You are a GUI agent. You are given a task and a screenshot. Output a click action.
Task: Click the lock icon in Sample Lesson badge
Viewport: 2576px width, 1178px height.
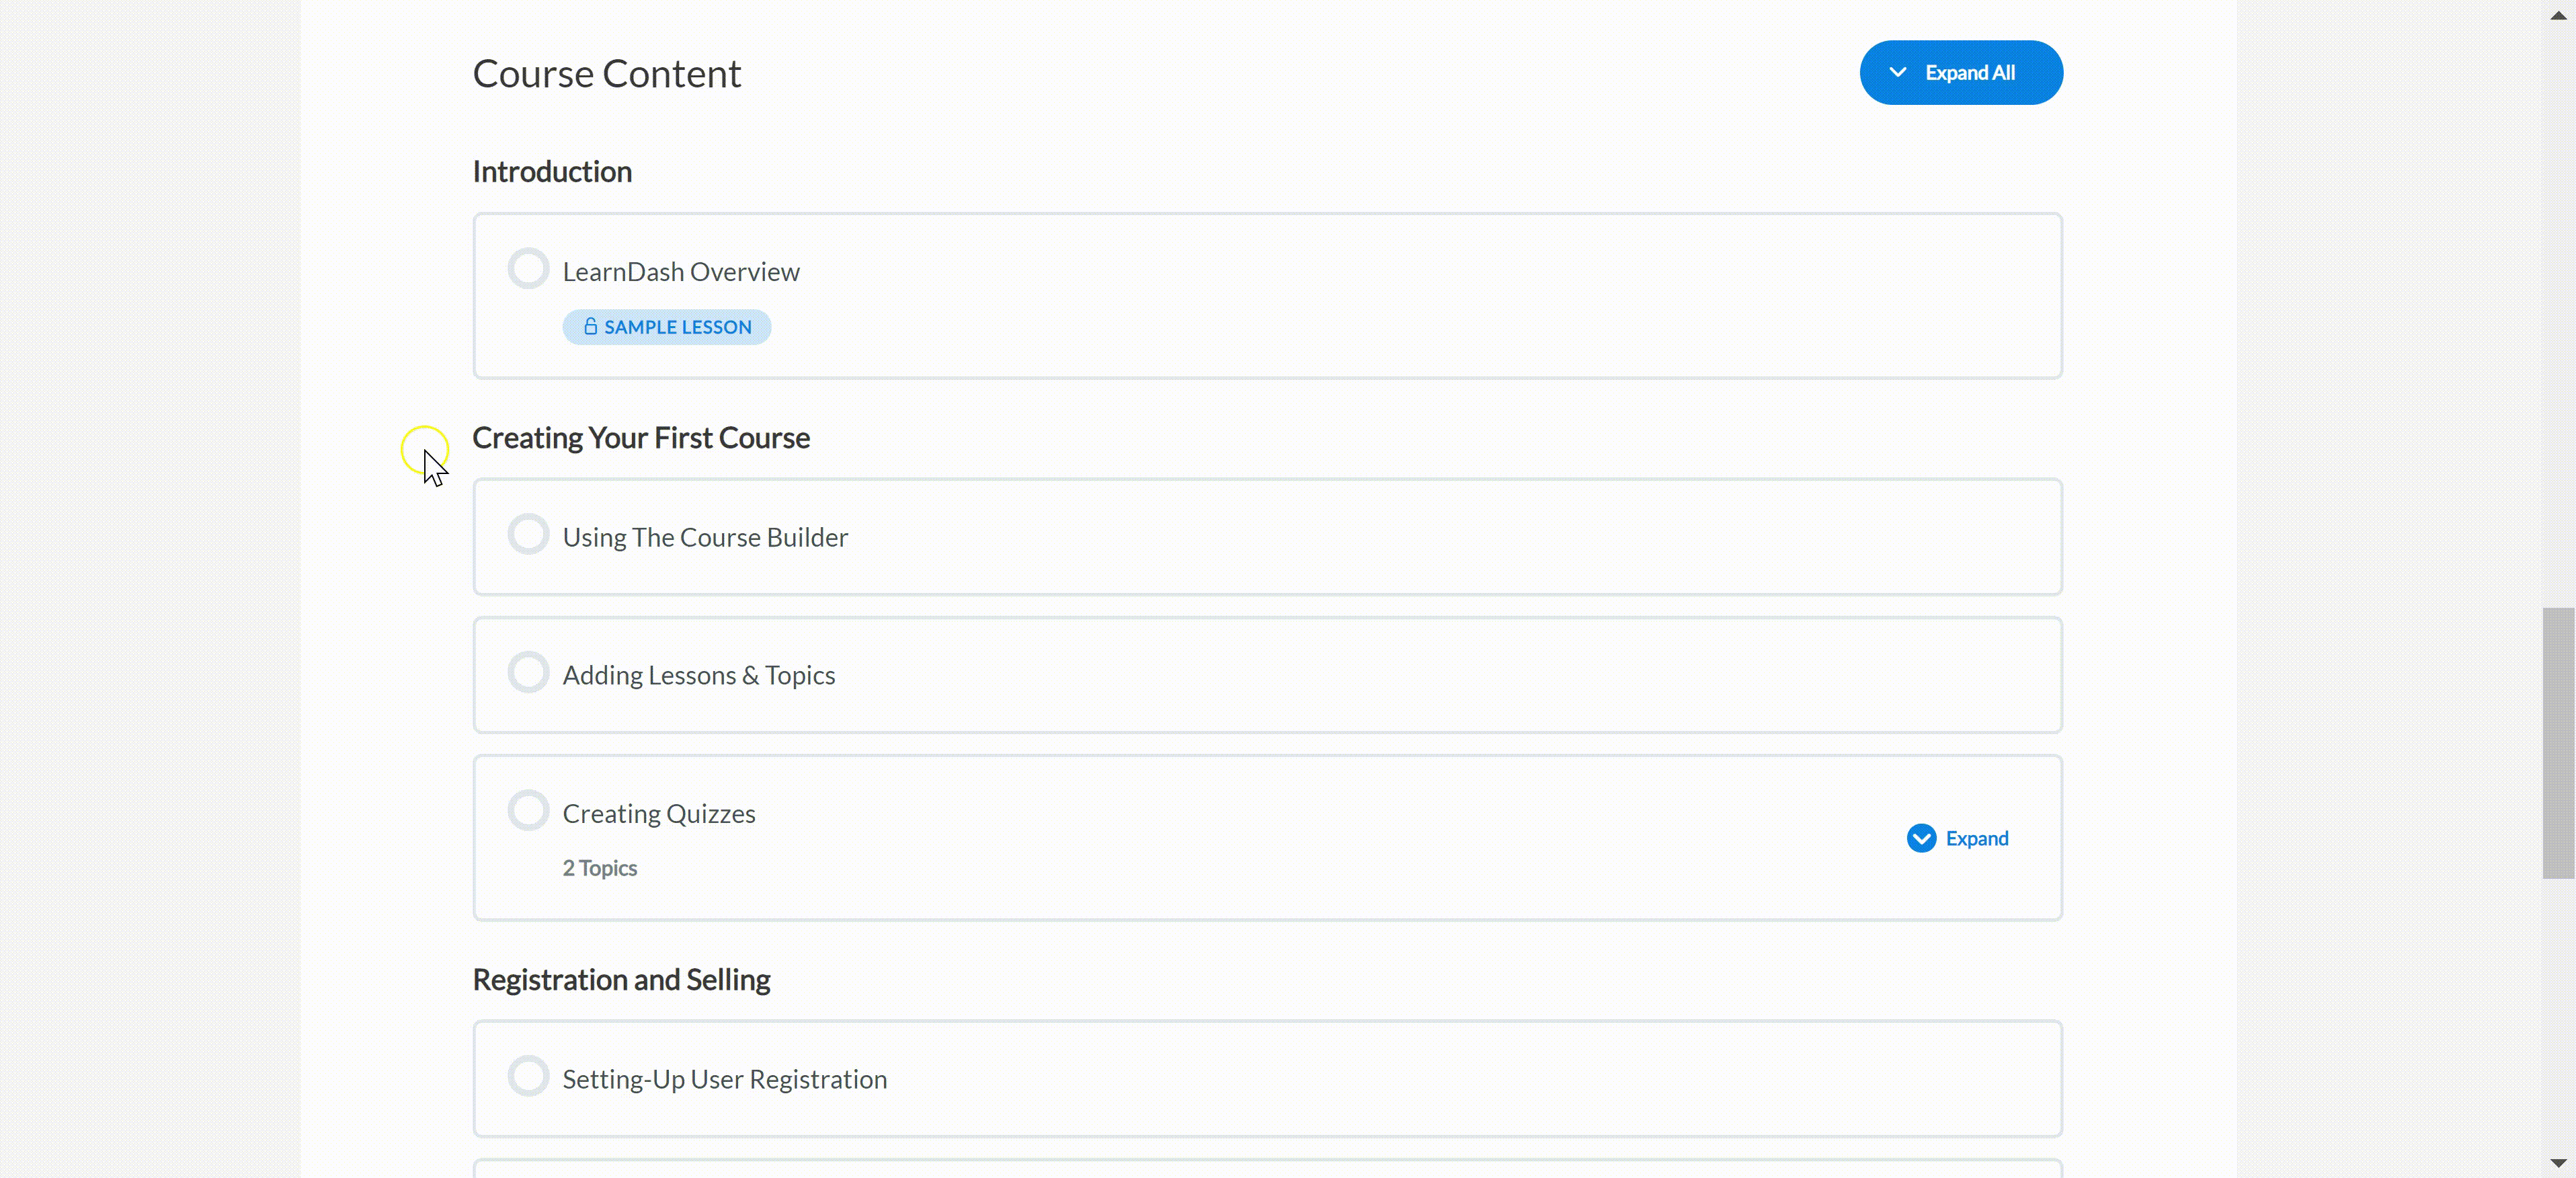click(590, 326)
